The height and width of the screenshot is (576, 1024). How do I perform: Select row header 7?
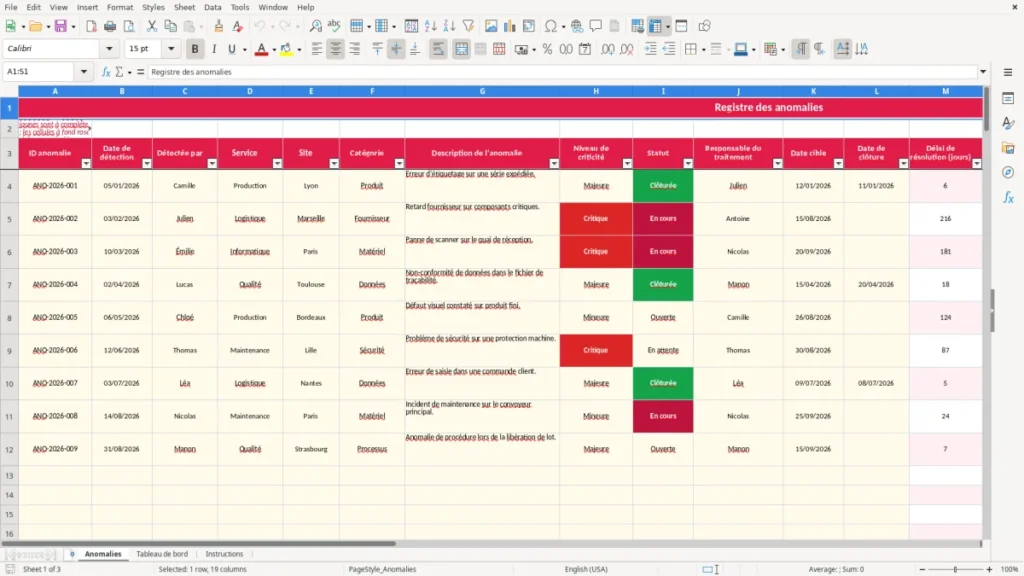pyautogui.click(x=9, y=285)
